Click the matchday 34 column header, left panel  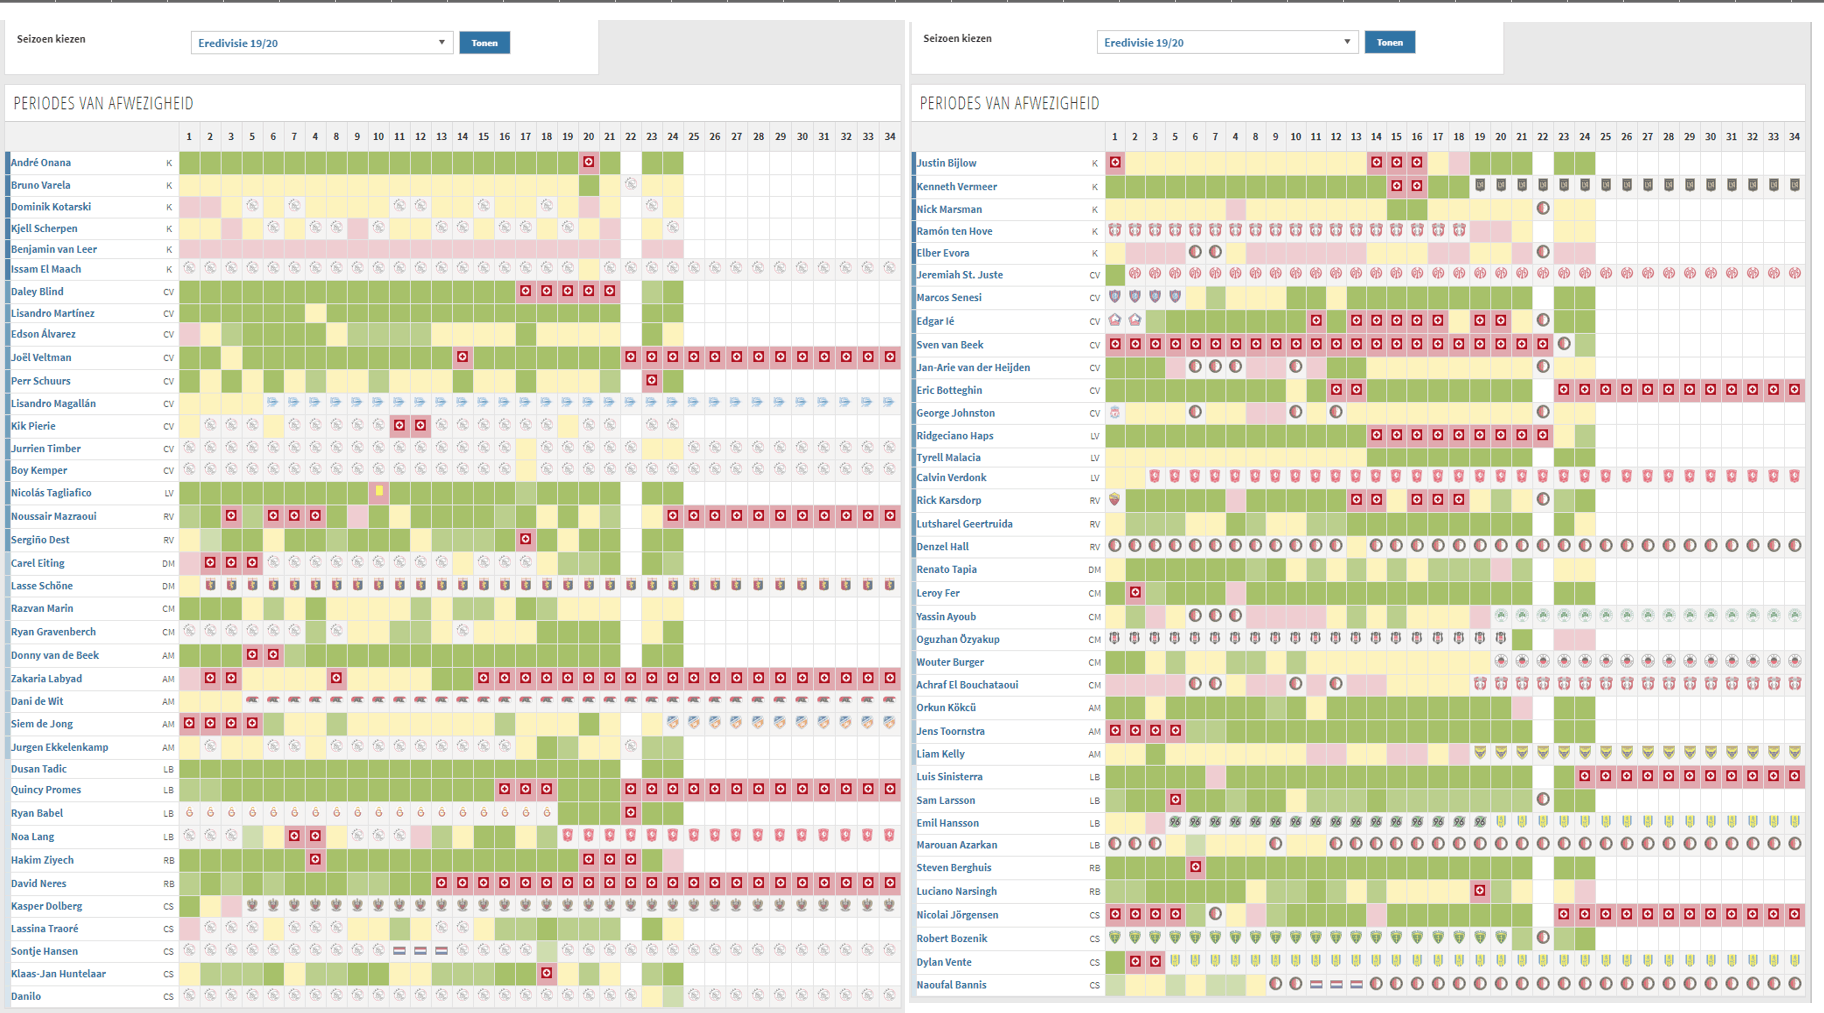pyautogui.click(x=890, y=136)
